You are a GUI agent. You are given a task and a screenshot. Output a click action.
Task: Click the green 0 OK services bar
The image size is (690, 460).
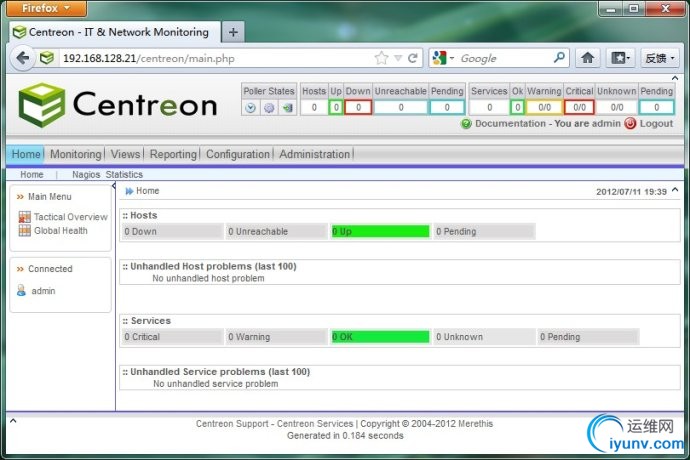pyautogui.click(x=380, y=337)
